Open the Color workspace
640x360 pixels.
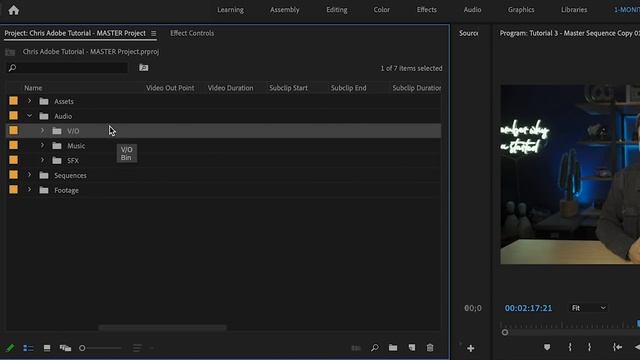point(382,10)
